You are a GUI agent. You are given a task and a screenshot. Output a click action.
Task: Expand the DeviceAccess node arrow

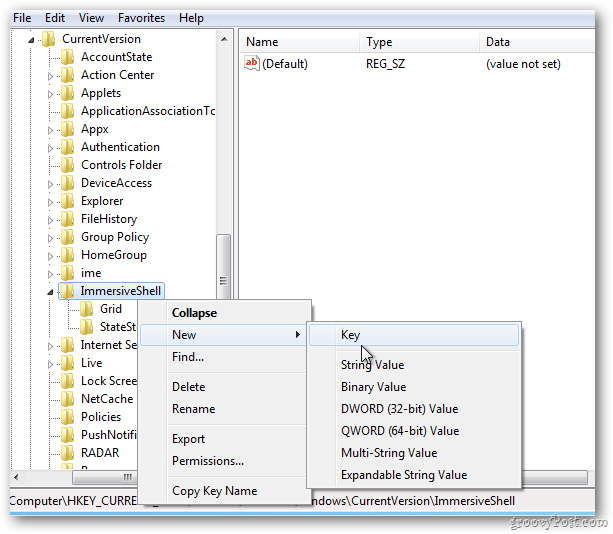(x=50, y=184)
